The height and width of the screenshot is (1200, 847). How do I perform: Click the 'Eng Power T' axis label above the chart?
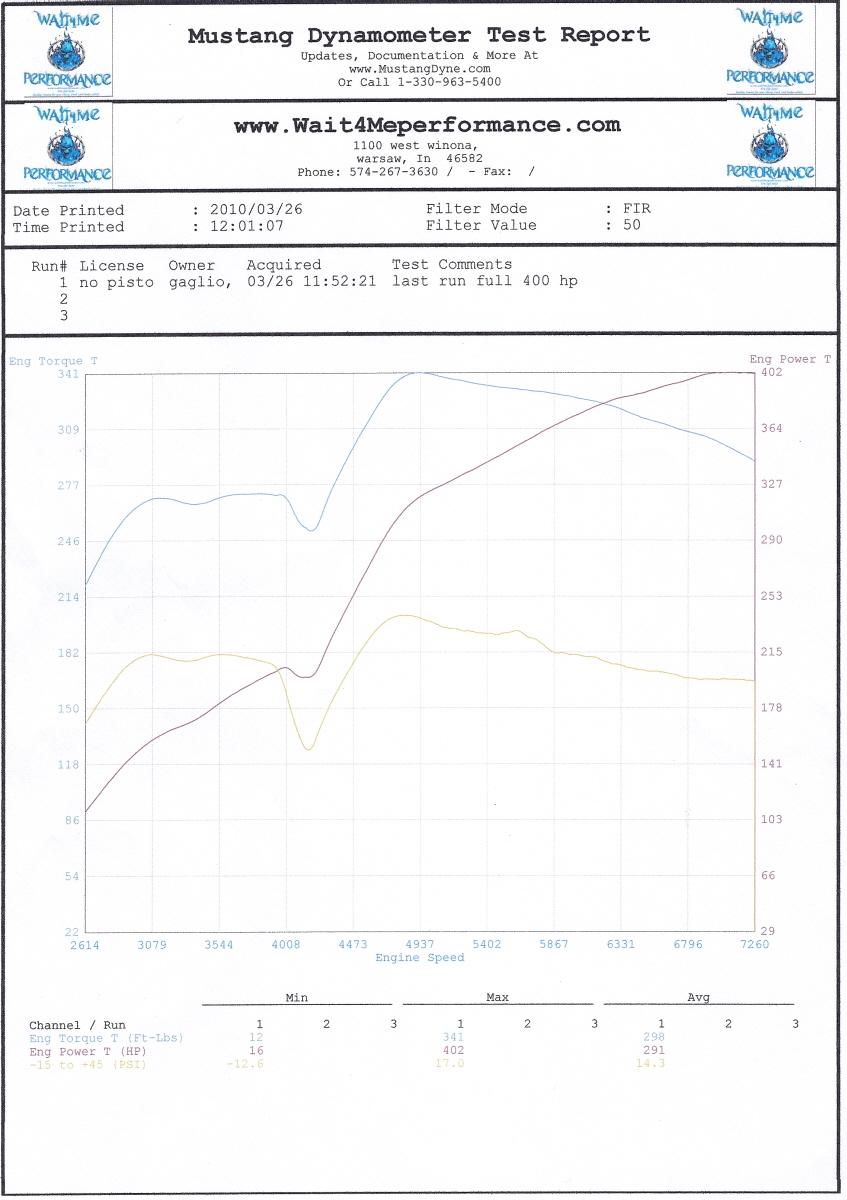point(791,359)
